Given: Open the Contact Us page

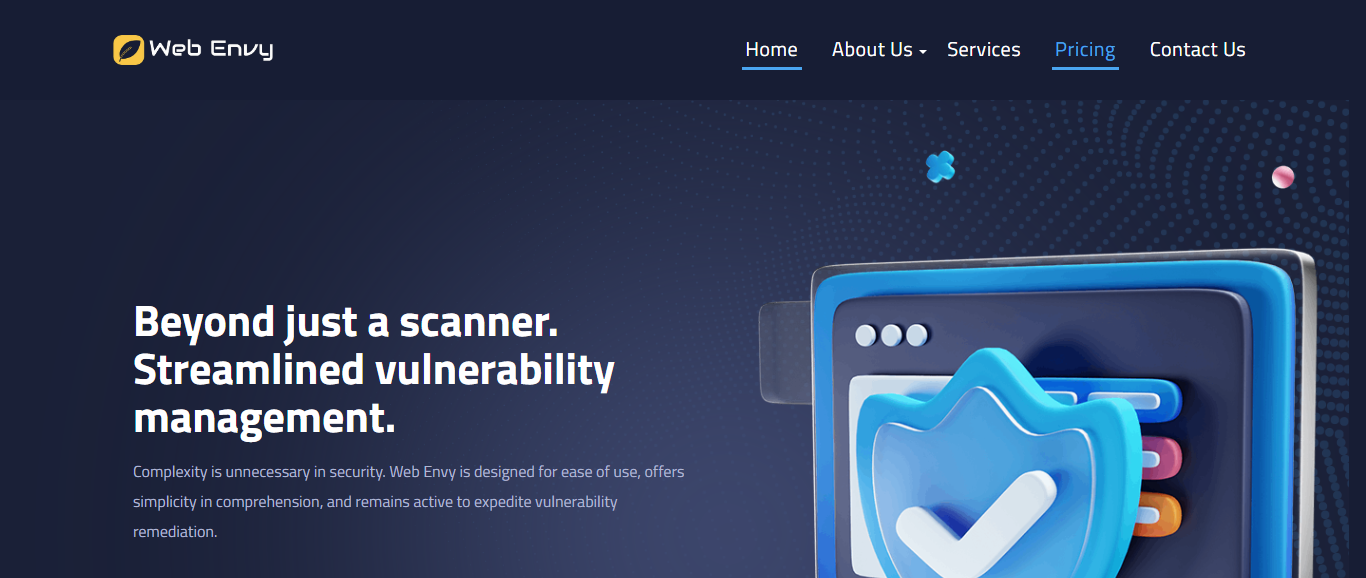Looking at the screenshot, I should 1198,50.
